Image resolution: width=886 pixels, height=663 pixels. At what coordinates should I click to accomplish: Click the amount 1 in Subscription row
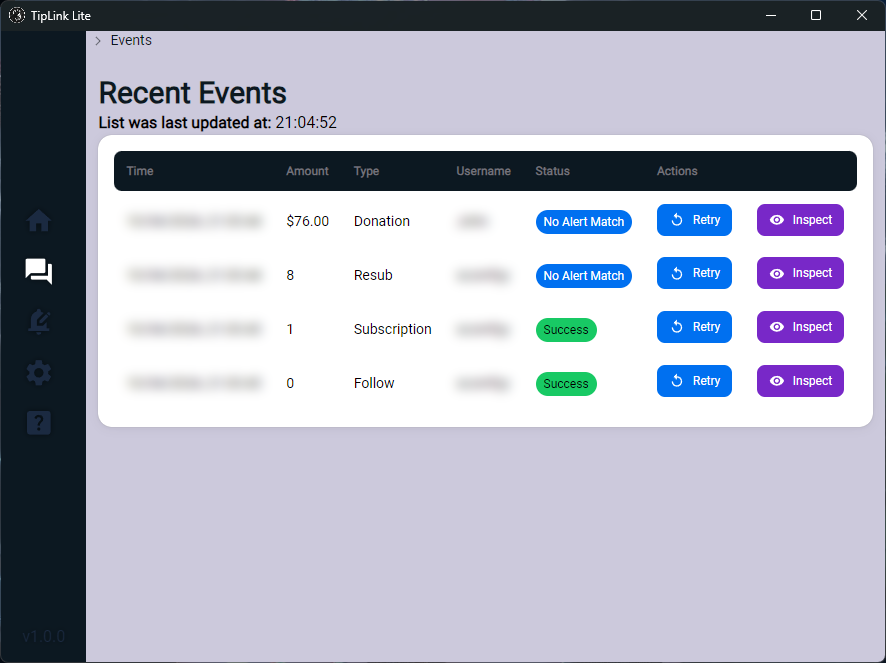click(290, 329)
